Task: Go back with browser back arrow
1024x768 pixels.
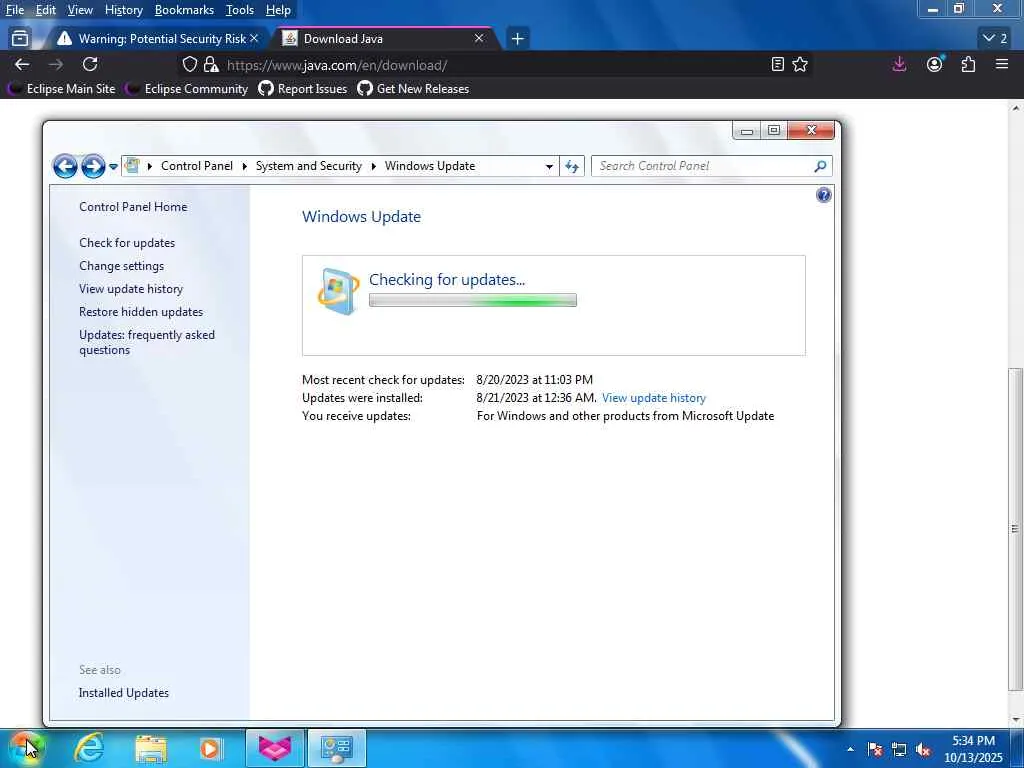Action: click(x=22, y=65)
